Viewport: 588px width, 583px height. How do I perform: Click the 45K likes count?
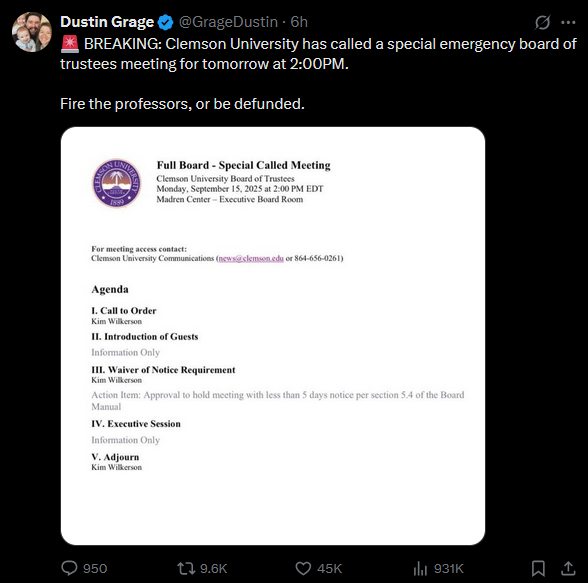[x=330, y=569]
